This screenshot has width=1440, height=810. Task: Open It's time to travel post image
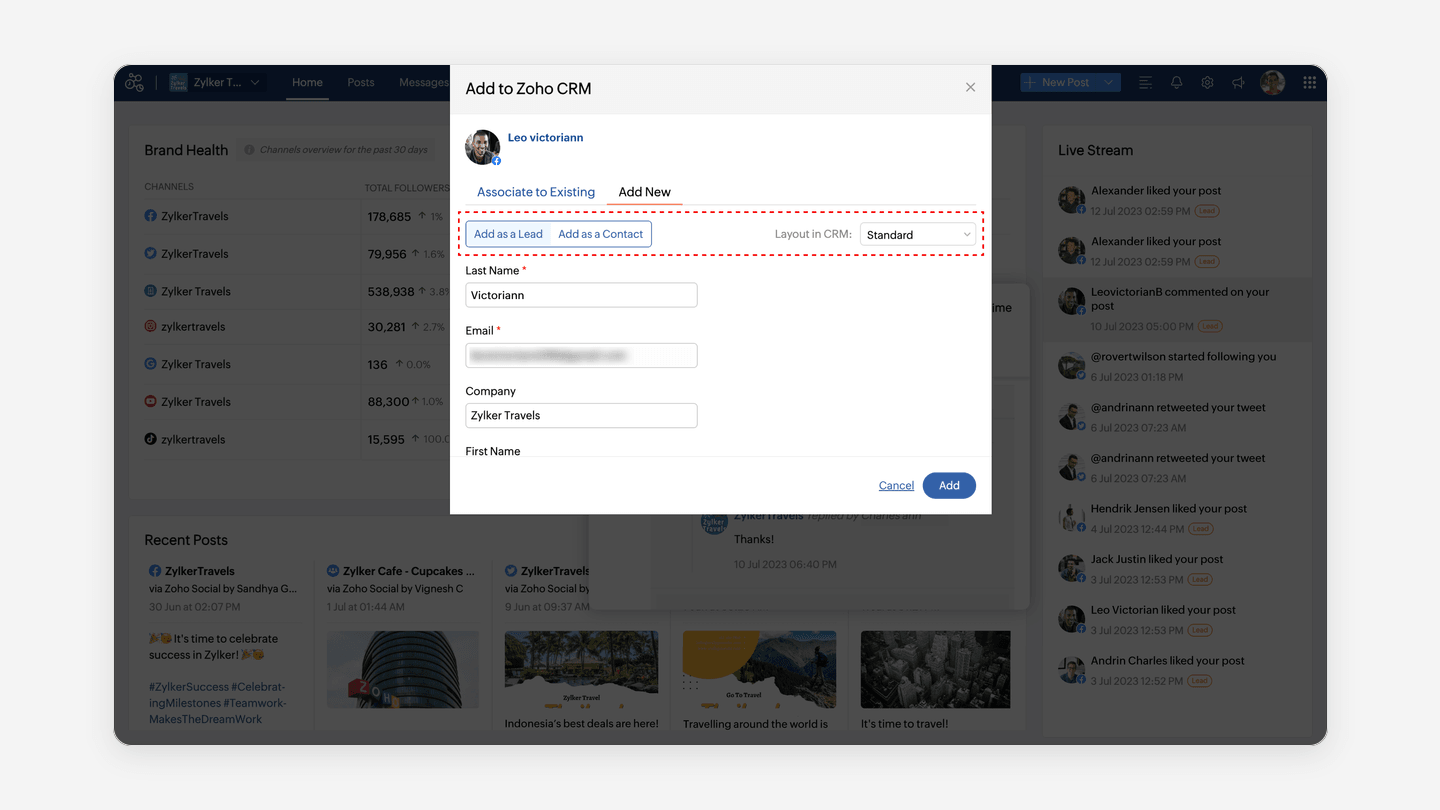tap(936, 670)
